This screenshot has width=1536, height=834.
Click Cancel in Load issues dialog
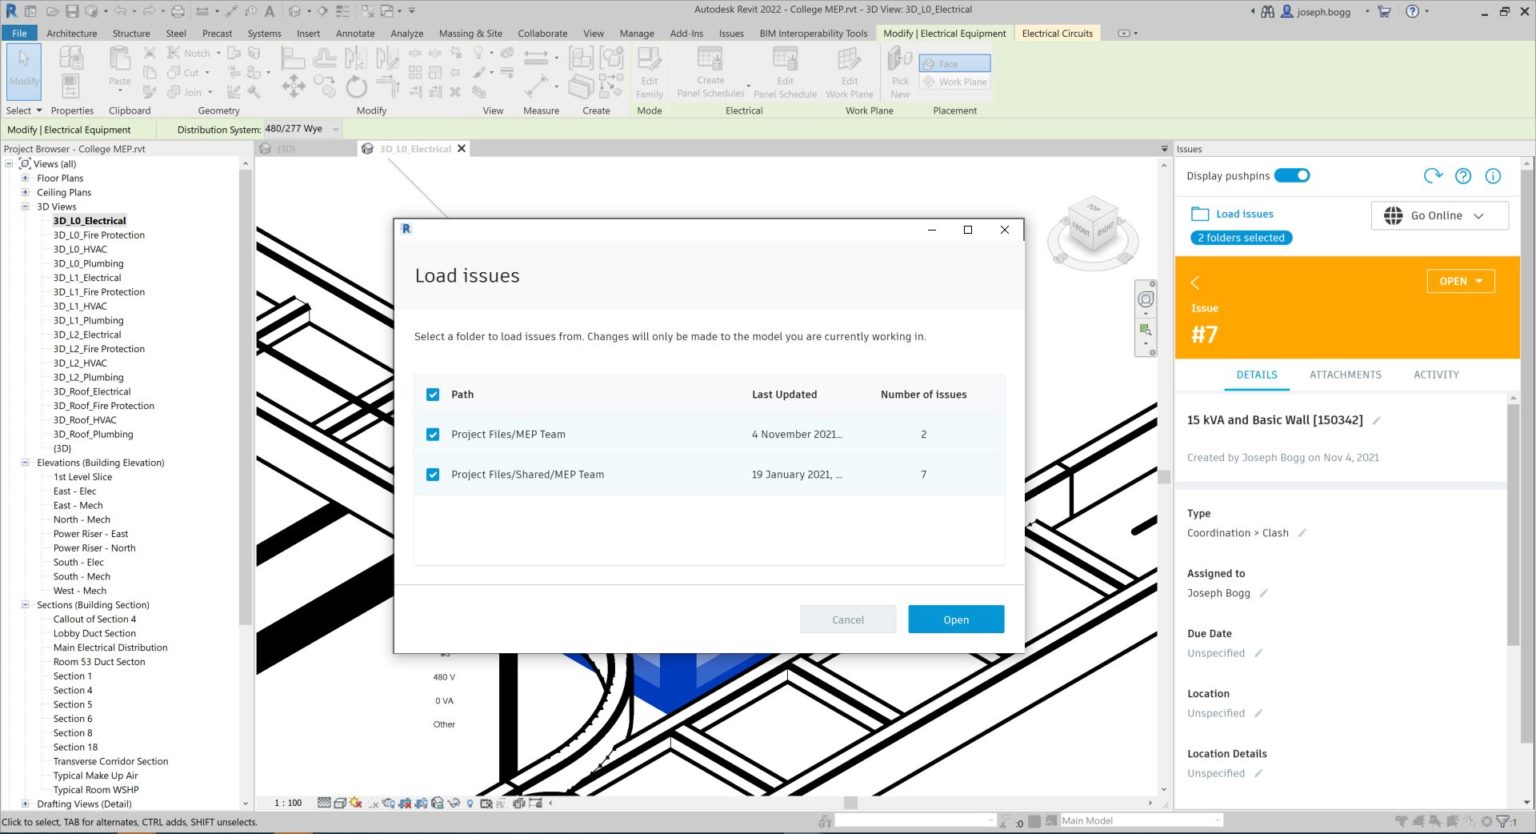[x=848, y=620]
